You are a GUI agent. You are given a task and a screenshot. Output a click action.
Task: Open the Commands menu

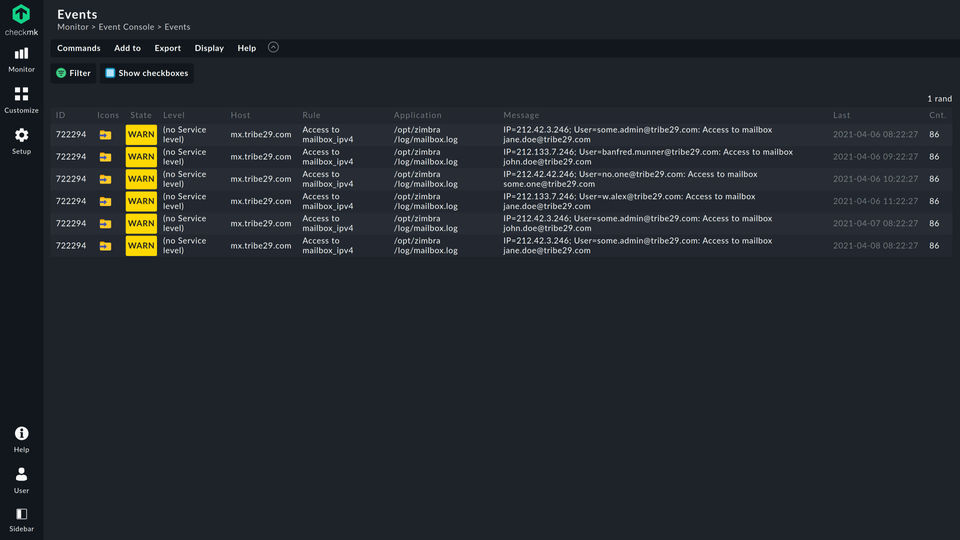78,48
